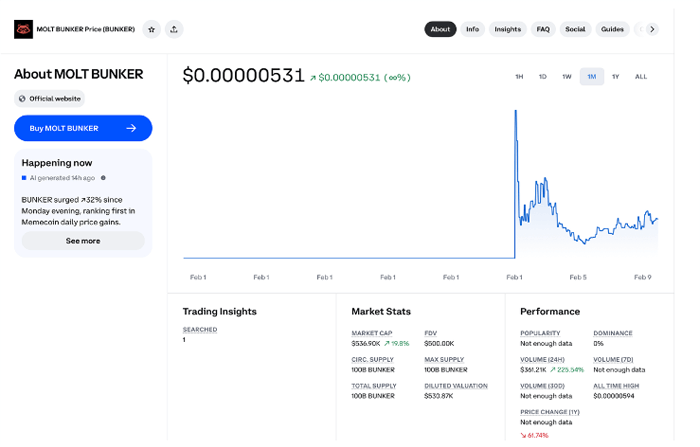Show the 1Y price chart
The width and height of the screenshot is (700, 447).
coord(616,77)
